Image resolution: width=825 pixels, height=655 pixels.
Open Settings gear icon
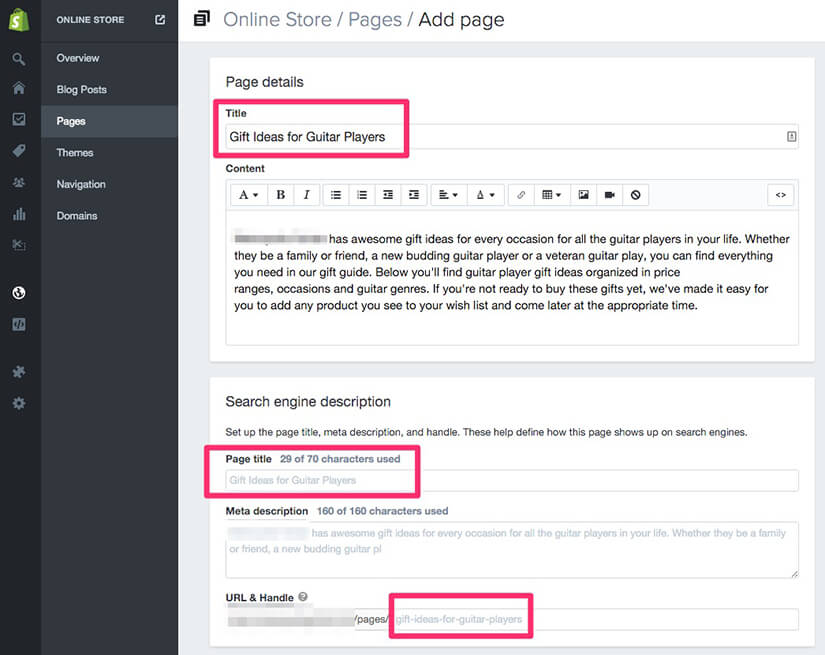(x=19, y=404)
